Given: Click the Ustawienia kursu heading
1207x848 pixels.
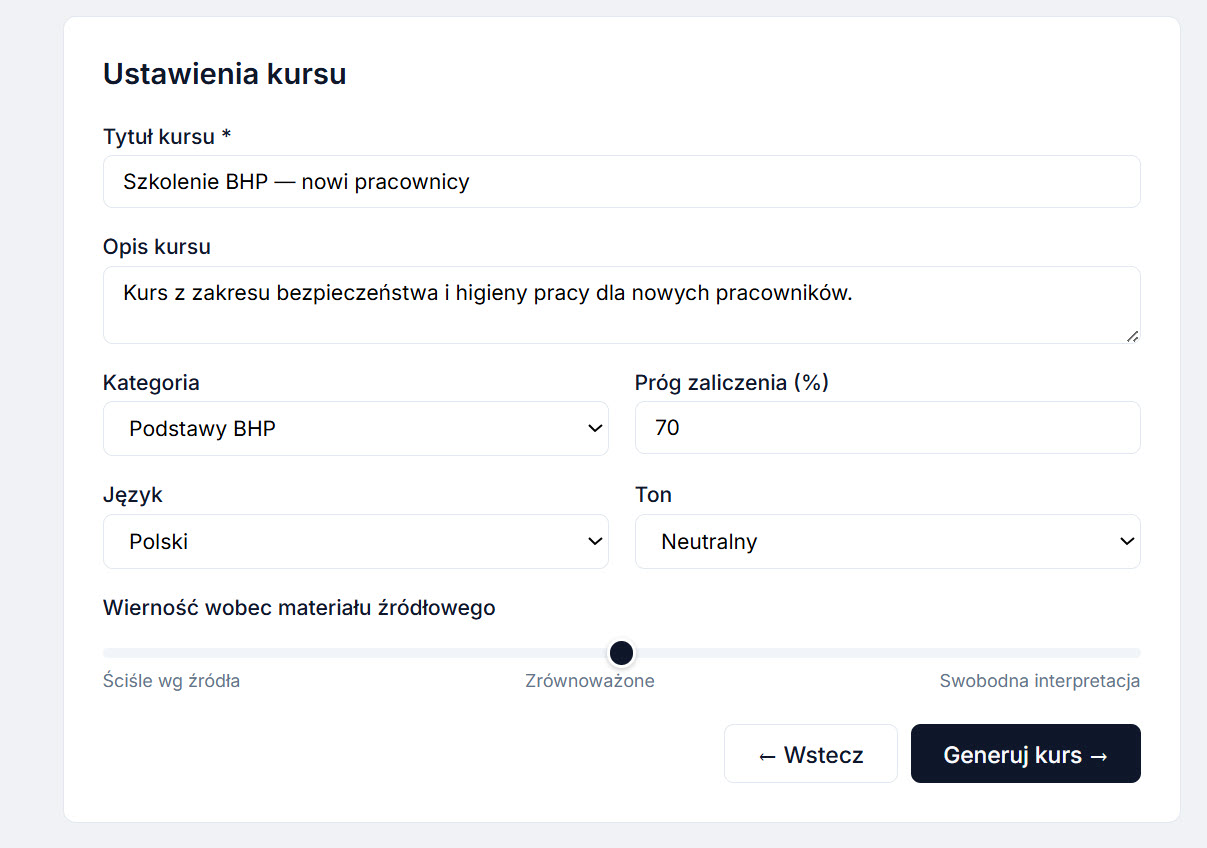Looking at the screenshot, I should (224, 73).
